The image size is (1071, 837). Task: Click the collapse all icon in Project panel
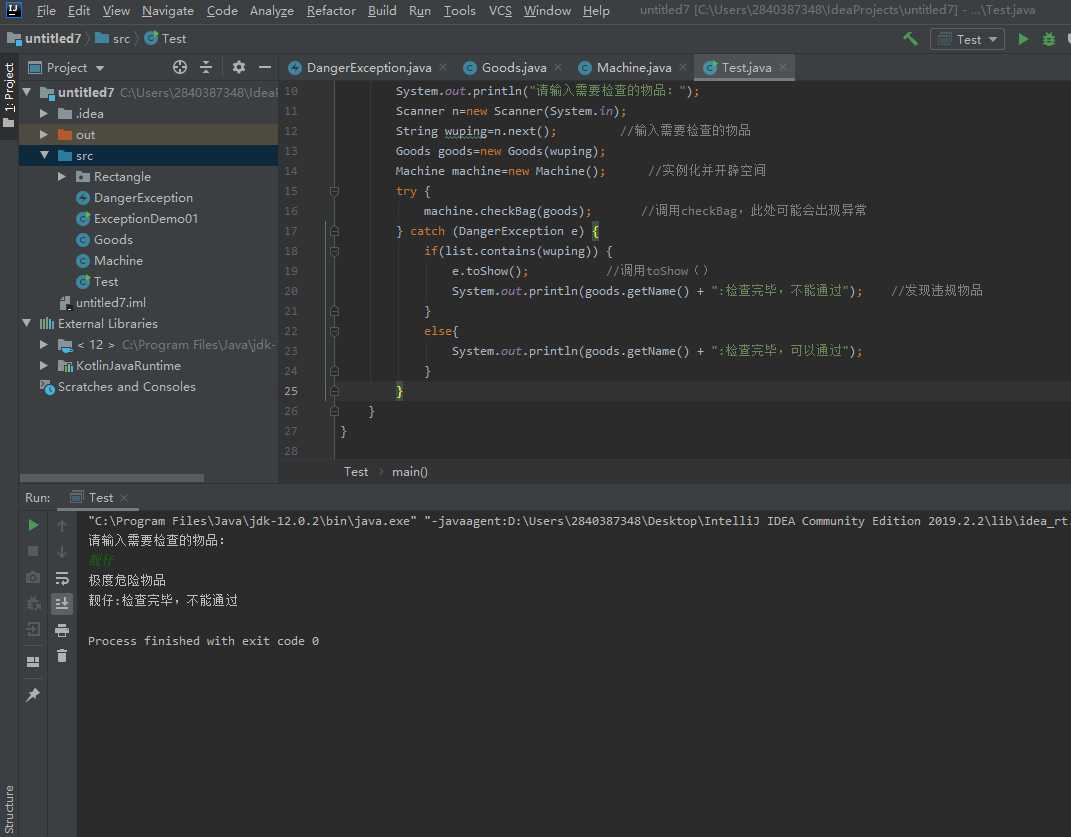(x=206, y=67)
